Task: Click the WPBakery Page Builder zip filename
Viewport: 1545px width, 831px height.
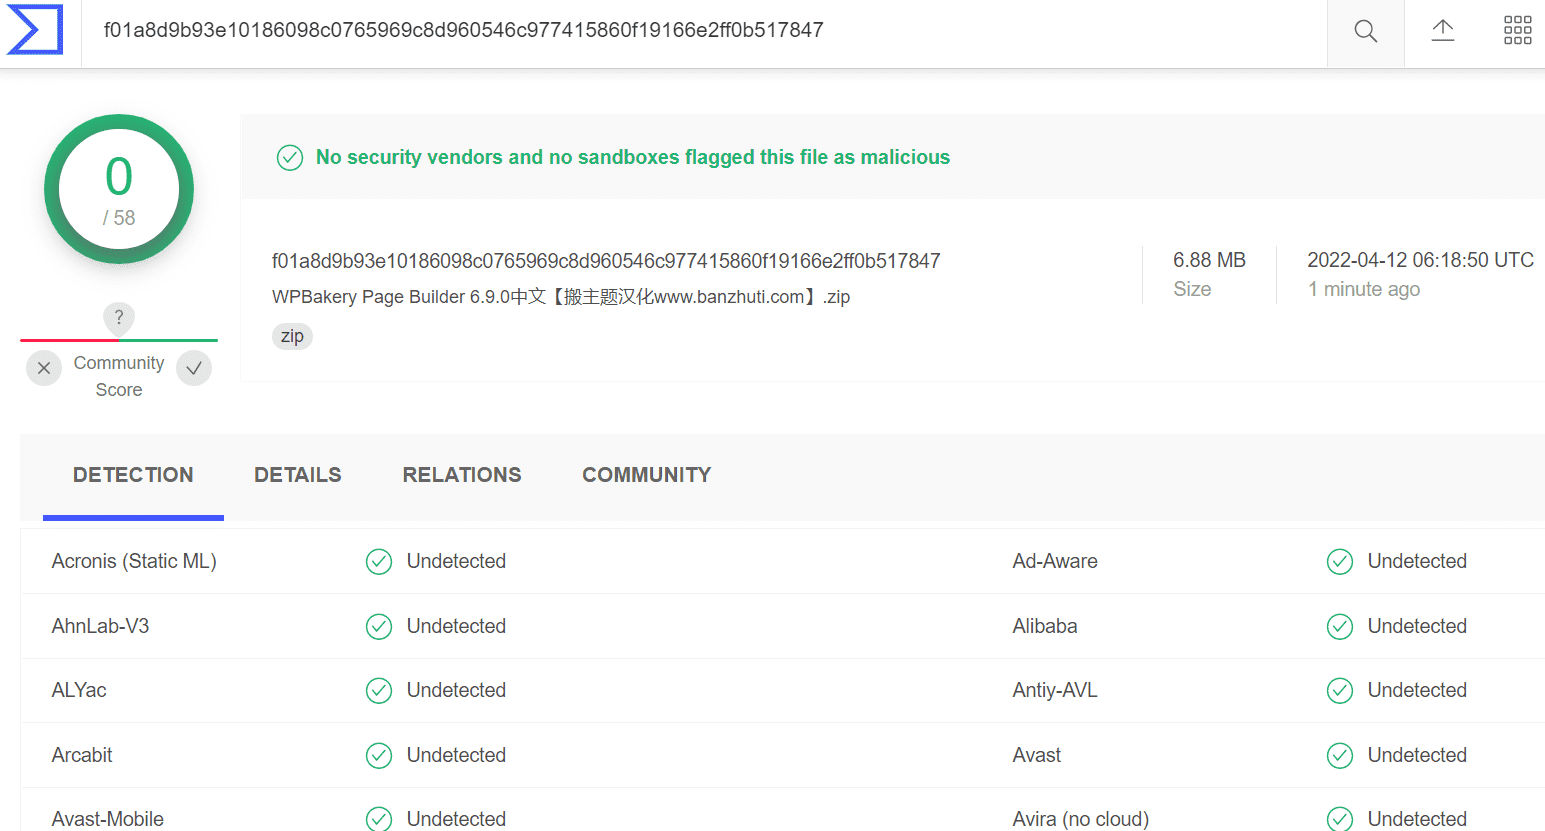Action: pyautogui.click(x=561, y=297)
